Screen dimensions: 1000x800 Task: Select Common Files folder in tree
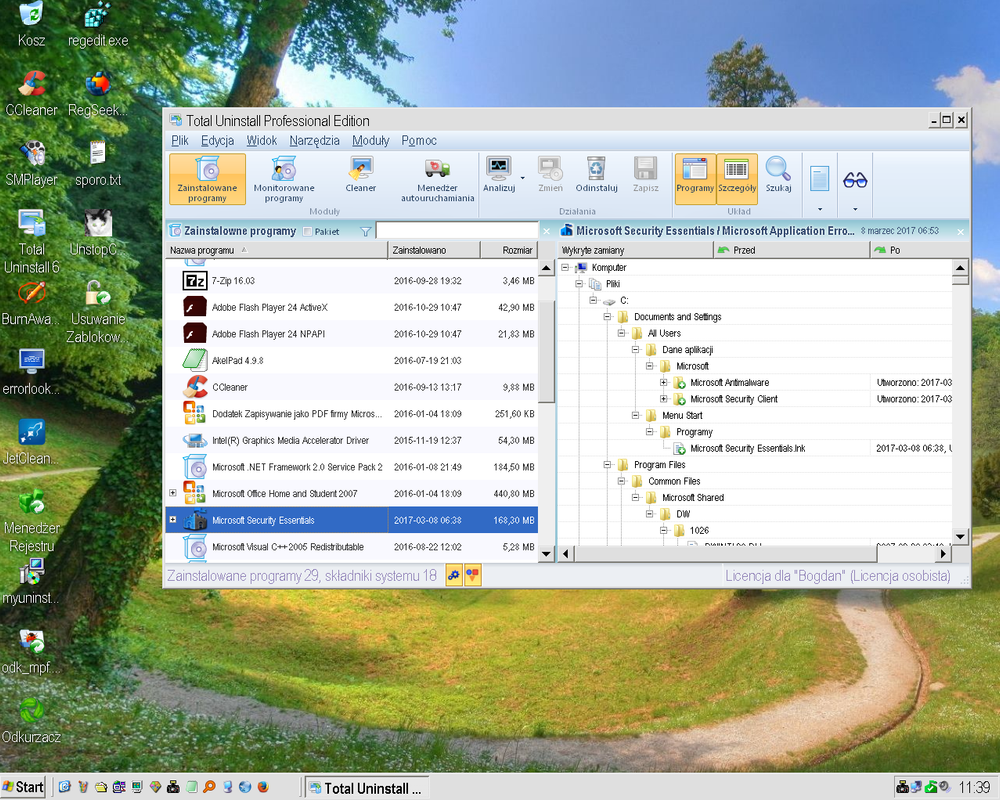pyautogui.click(x=674, y=481)
